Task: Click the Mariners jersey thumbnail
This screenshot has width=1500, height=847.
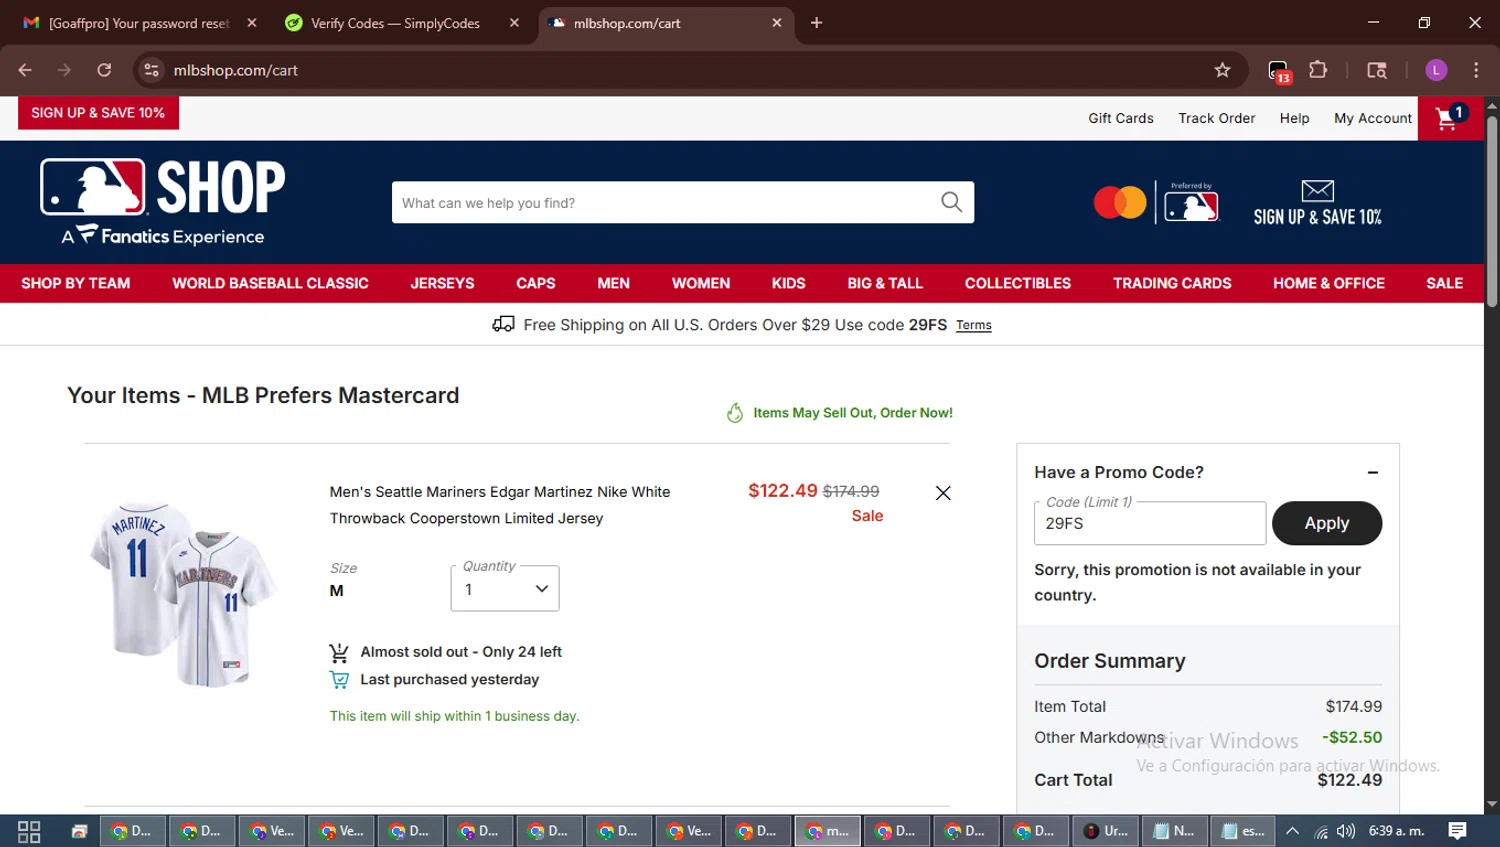Action: (183, 594)
